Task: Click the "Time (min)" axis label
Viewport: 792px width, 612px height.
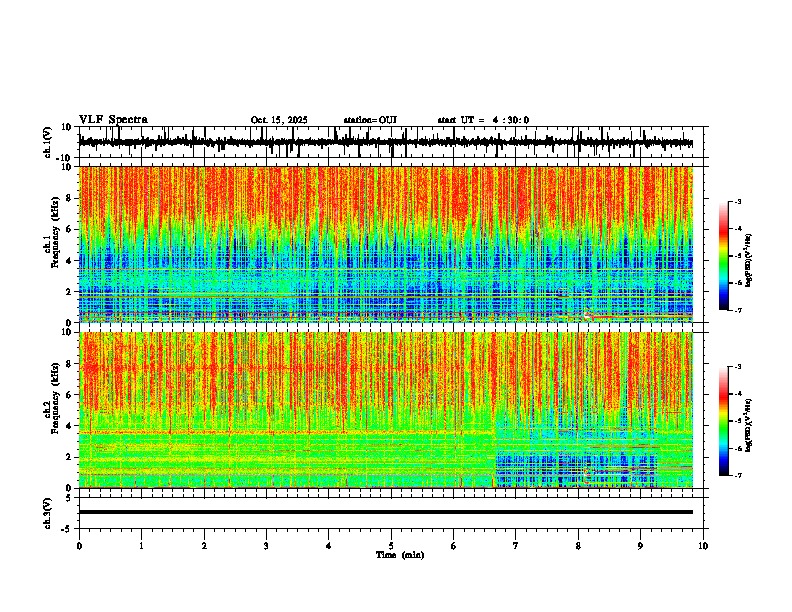Action: click(400, 555)
